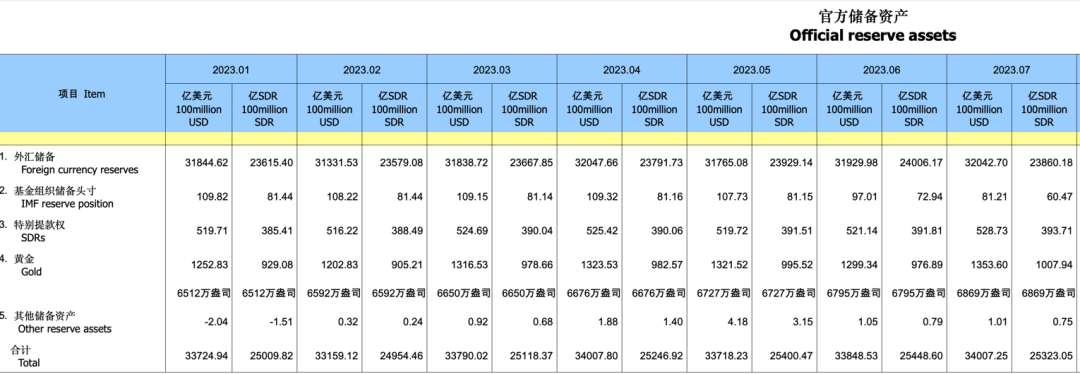Select Total value 24954.46
This screenshot has width=1080, height=374.
point(401,356)
